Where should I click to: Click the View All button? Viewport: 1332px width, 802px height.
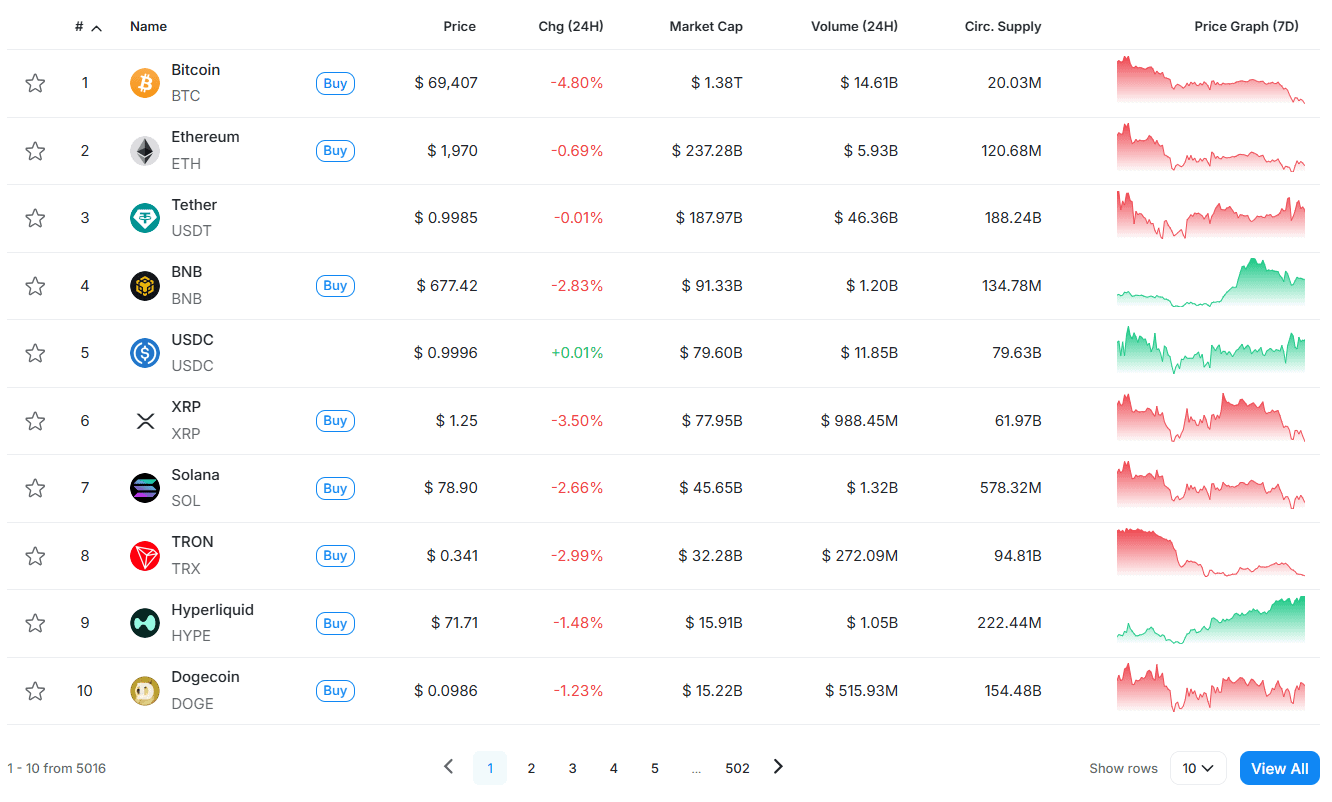[1280, 768]
